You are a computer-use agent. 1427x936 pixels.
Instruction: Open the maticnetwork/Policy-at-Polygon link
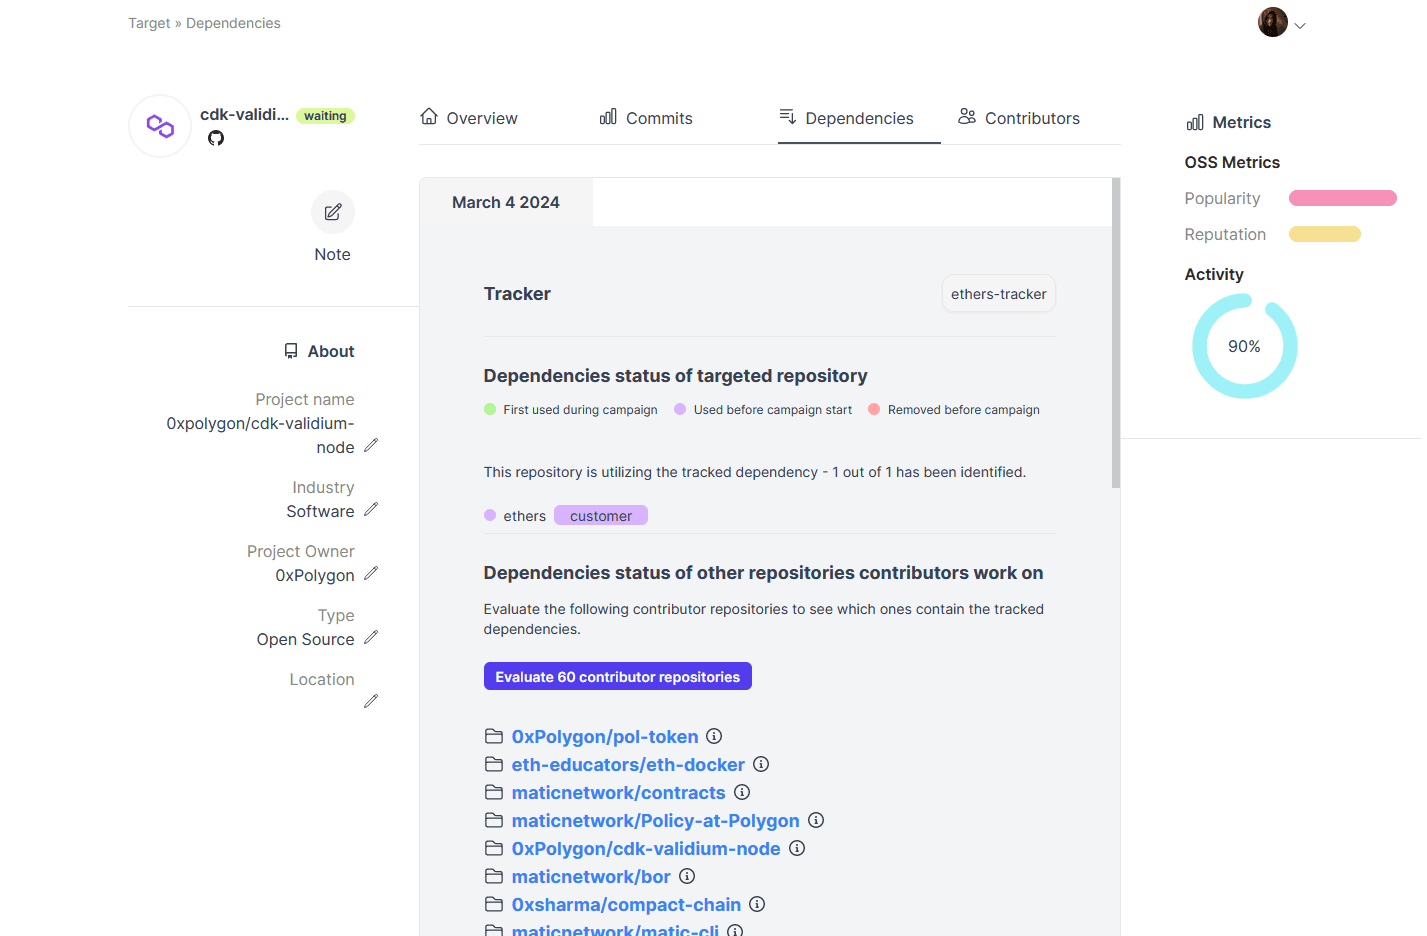656,820
